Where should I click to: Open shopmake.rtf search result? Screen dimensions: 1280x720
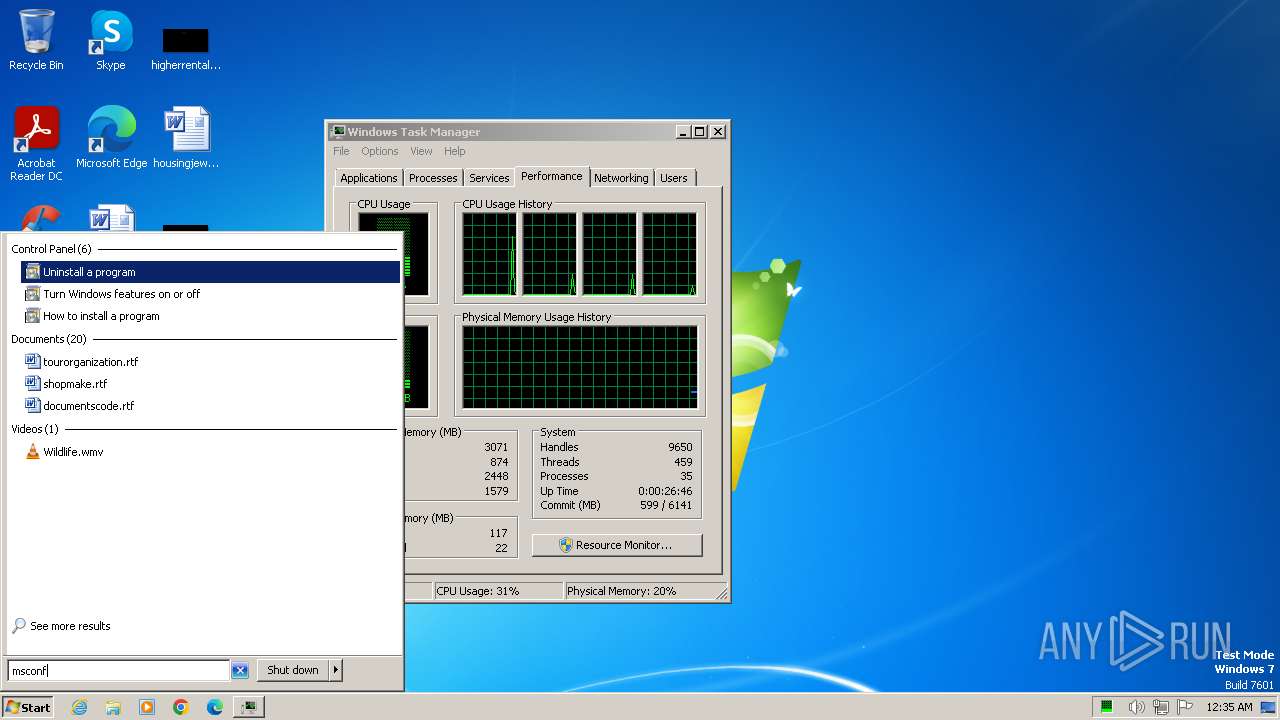click(x=210, y=384)
